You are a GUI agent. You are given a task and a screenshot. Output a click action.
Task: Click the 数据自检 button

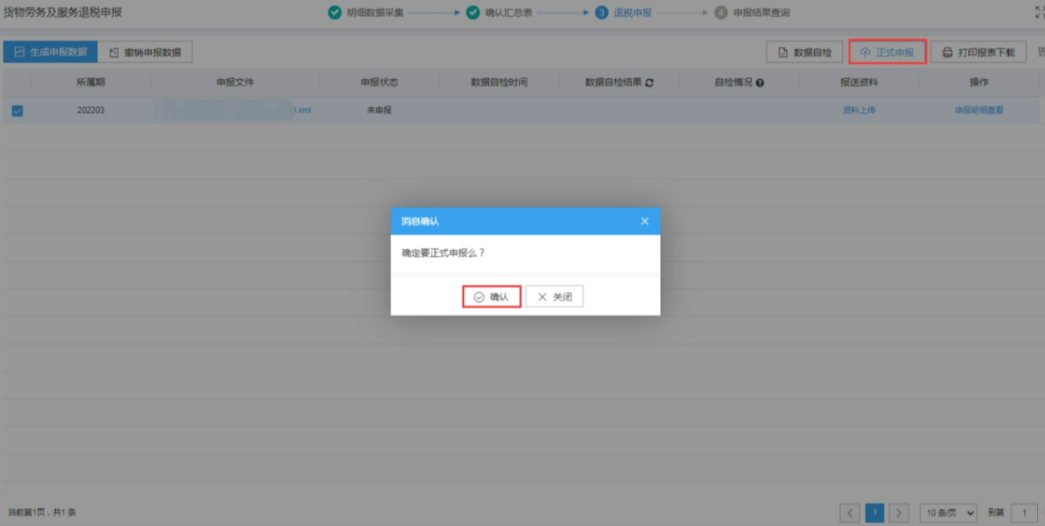804,52
